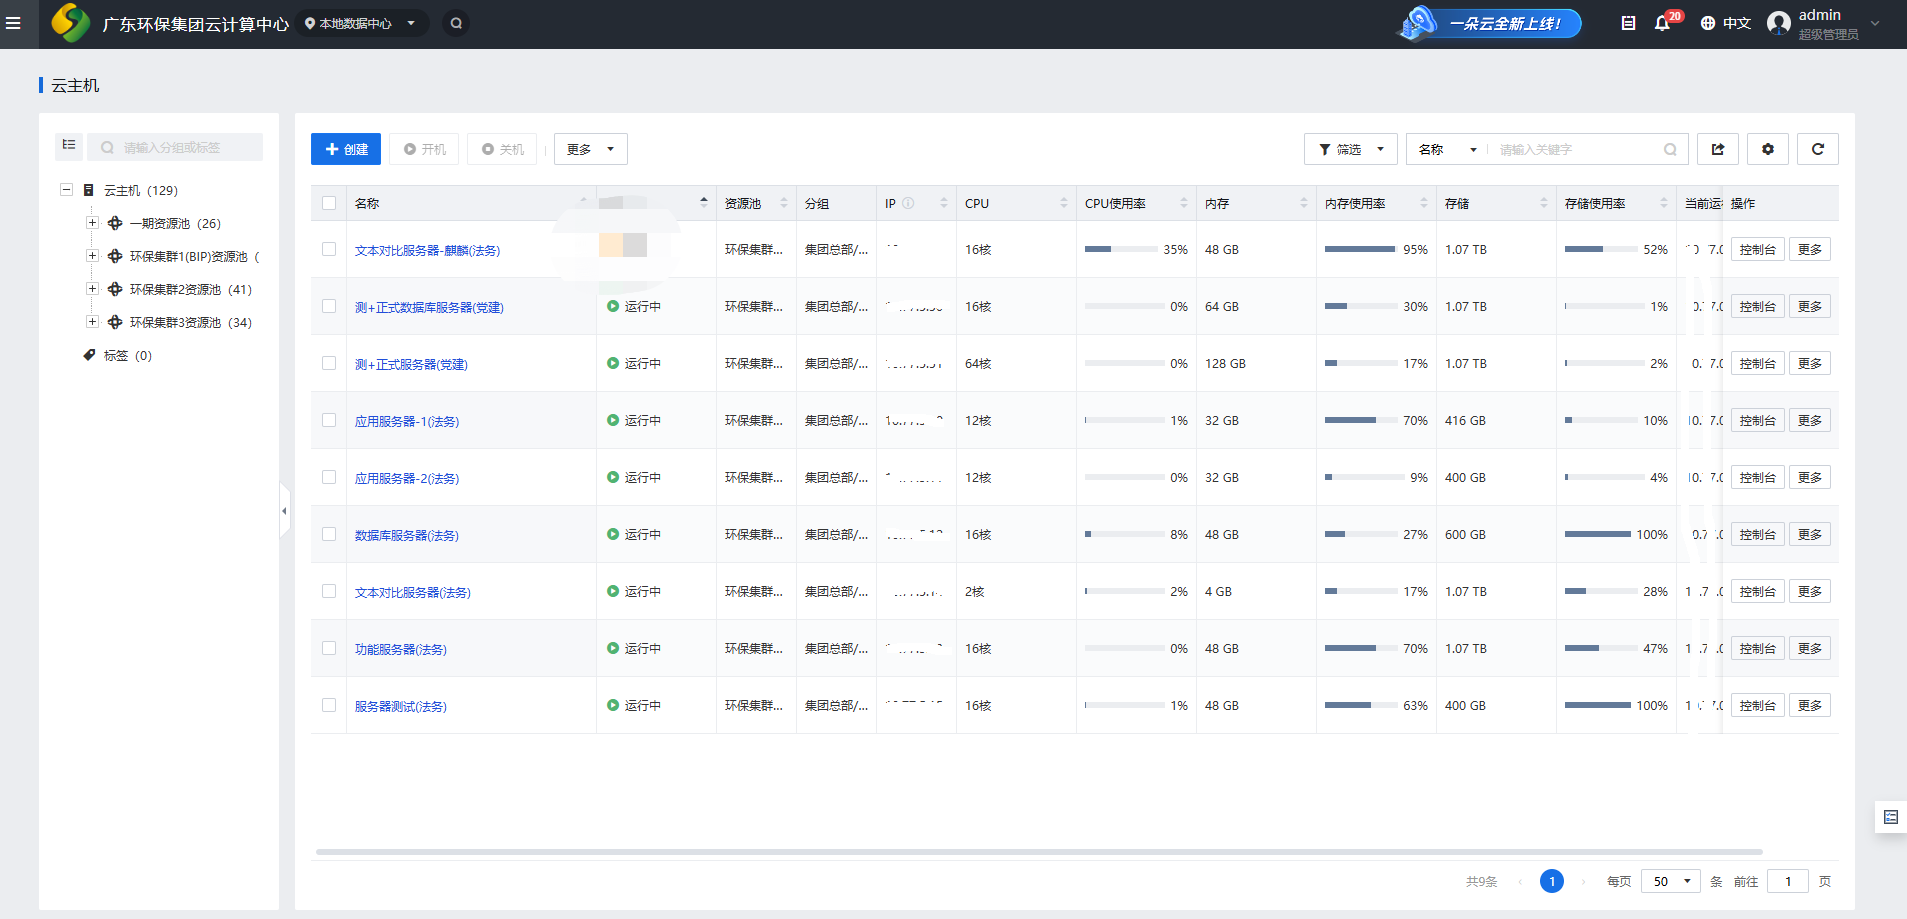The height and width of the screenshot is (919, 1907).
Task: Click the header global search icon
Action: point(456,23)
